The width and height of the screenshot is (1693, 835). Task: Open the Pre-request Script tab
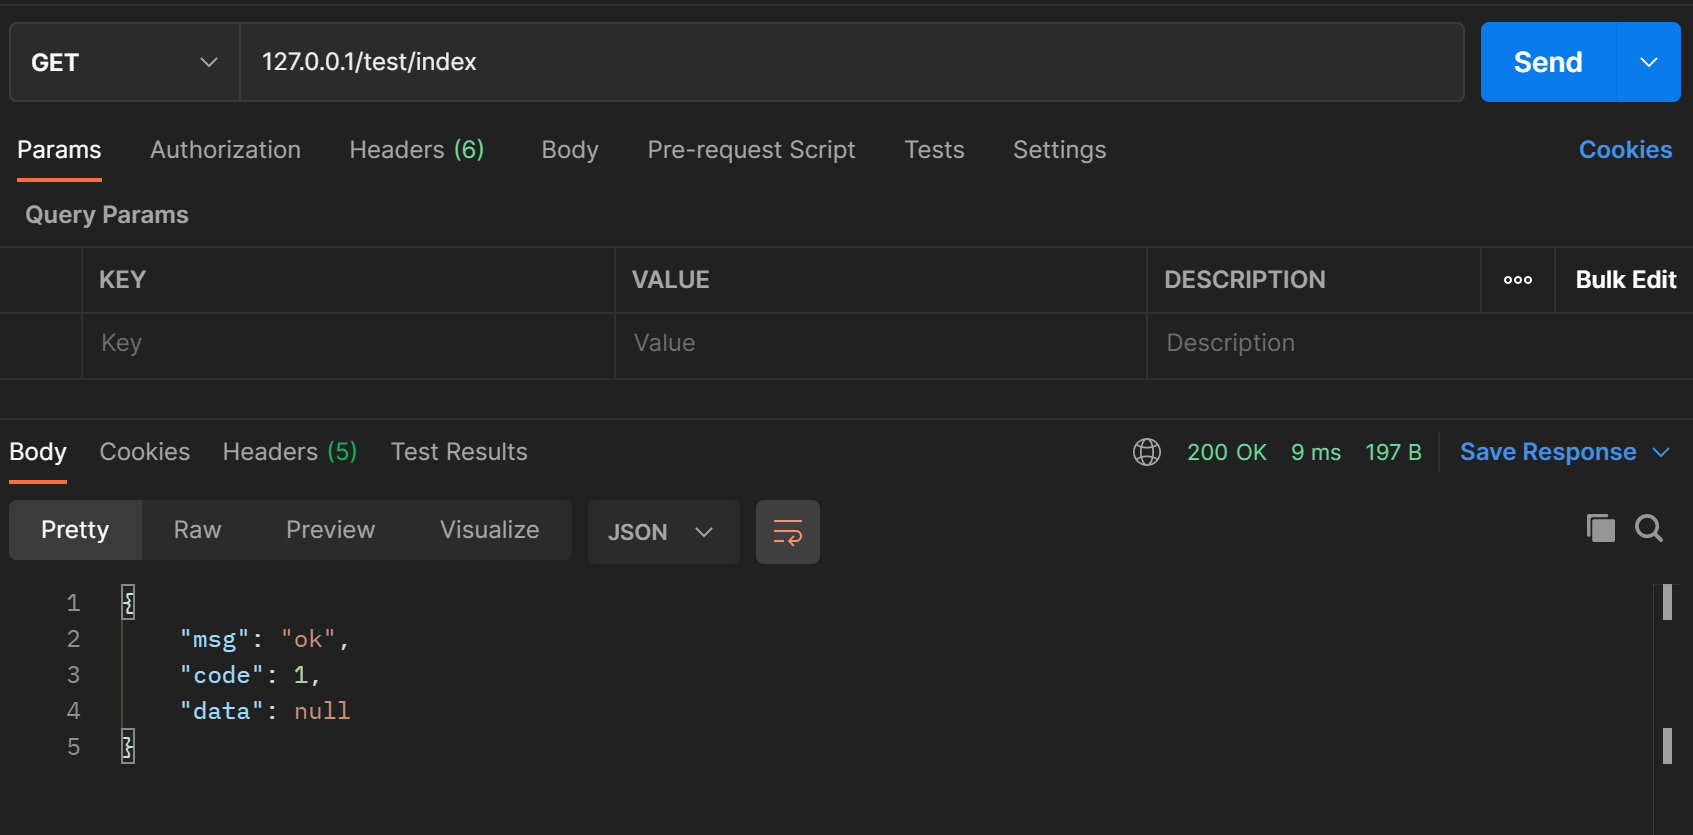[751, 150]
